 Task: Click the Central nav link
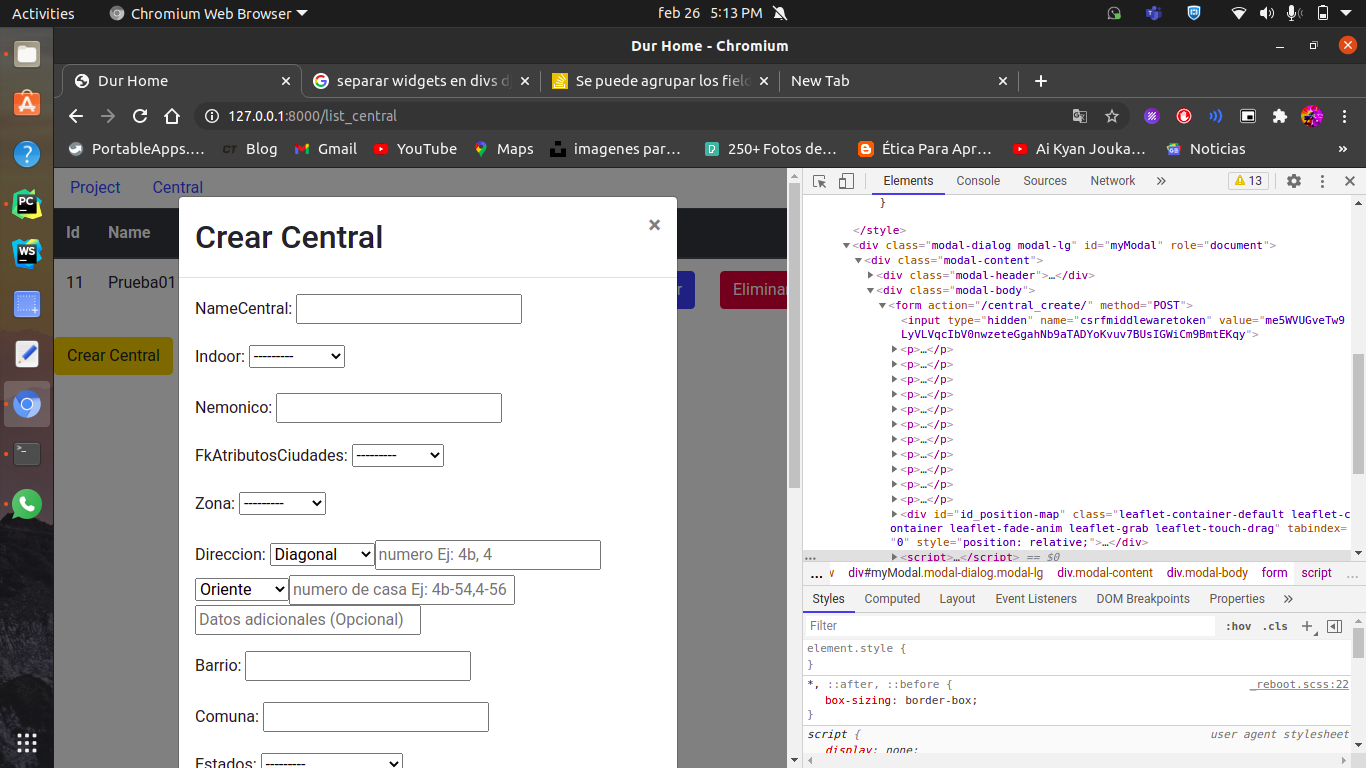178,188
